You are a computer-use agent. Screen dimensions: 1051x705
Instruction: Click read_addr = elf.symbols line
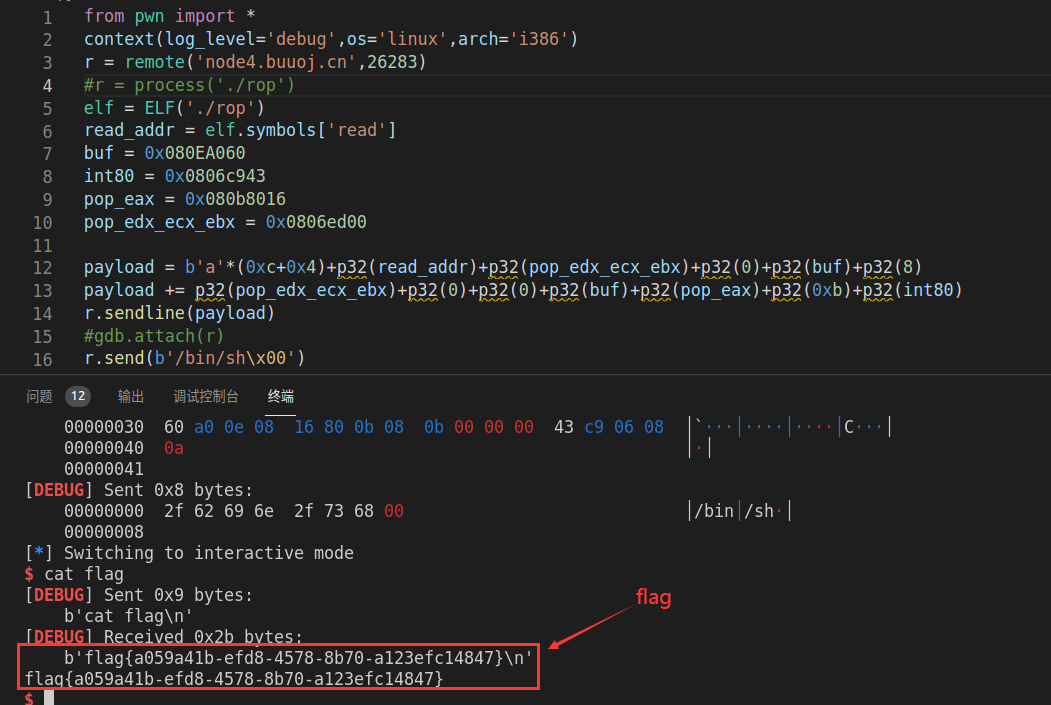click(x=240, y=130)
